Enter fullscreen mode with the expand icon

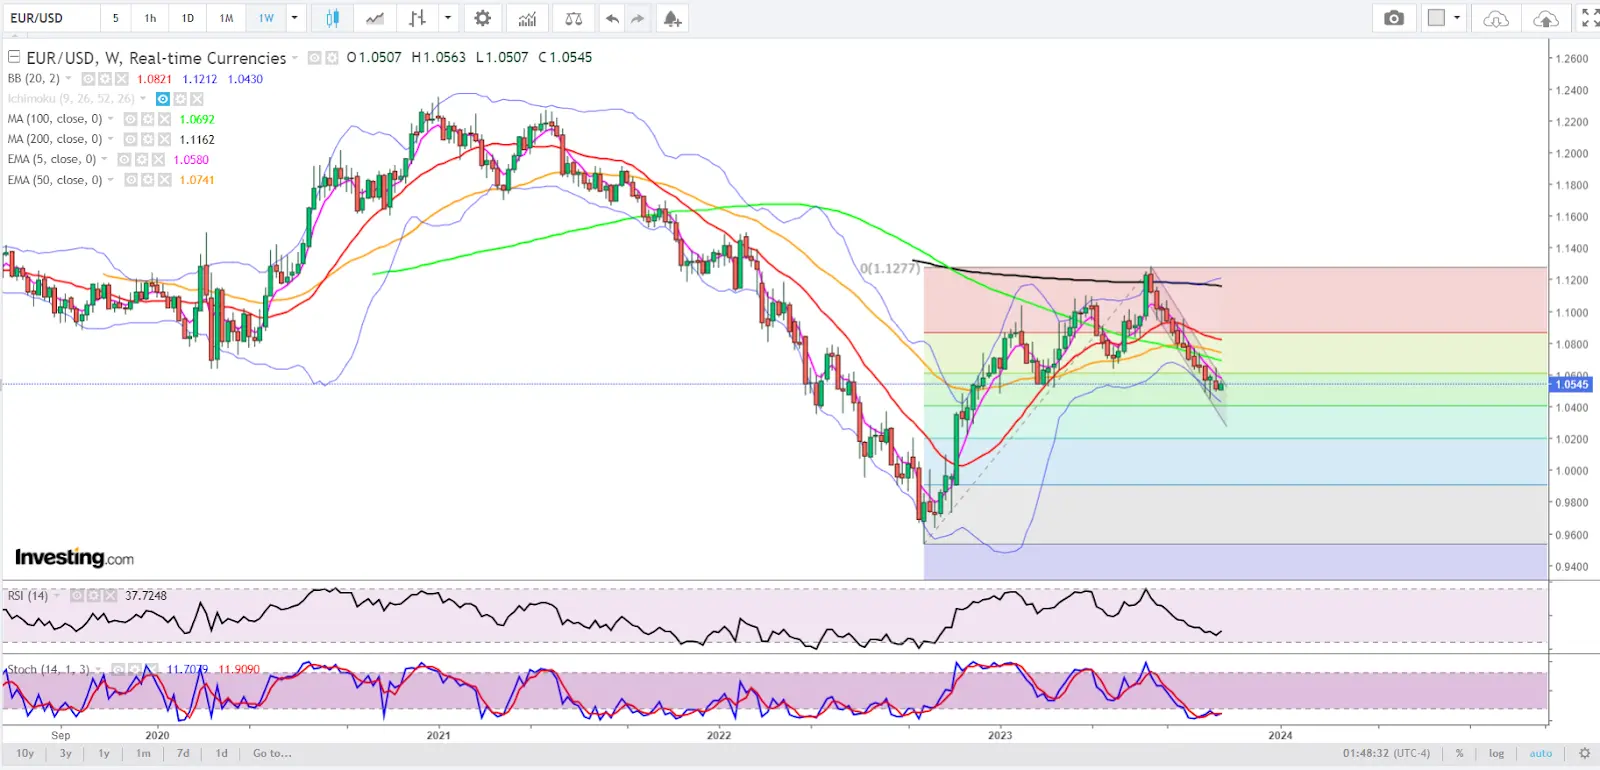[x=1589, y=18]
